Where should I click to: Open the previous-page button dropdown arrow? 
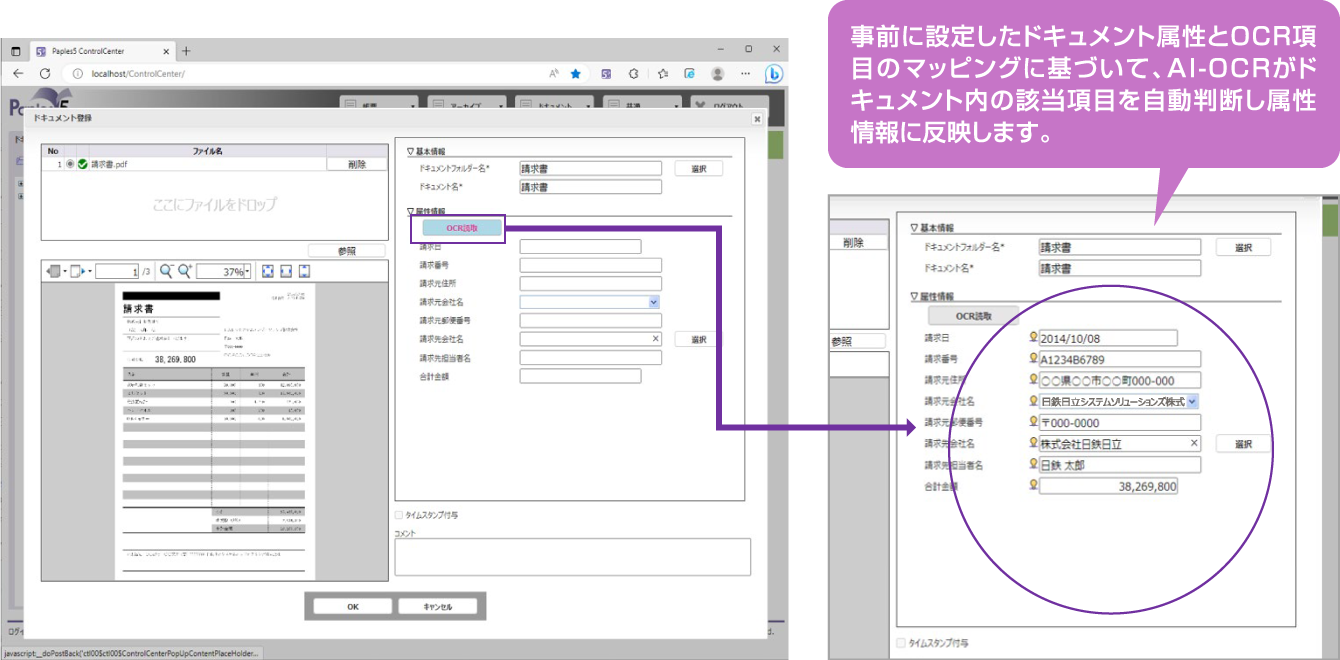[65, 271]
